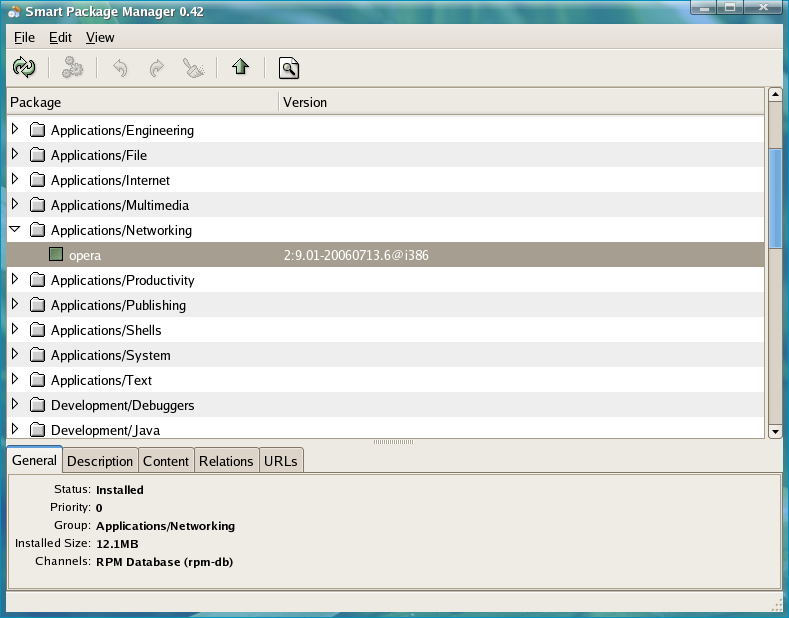Image resolution: width=789 pixels, height=618 pixels.
Task: Click the Find magnifier toolbar icon
Action: [x=289, y=68]
